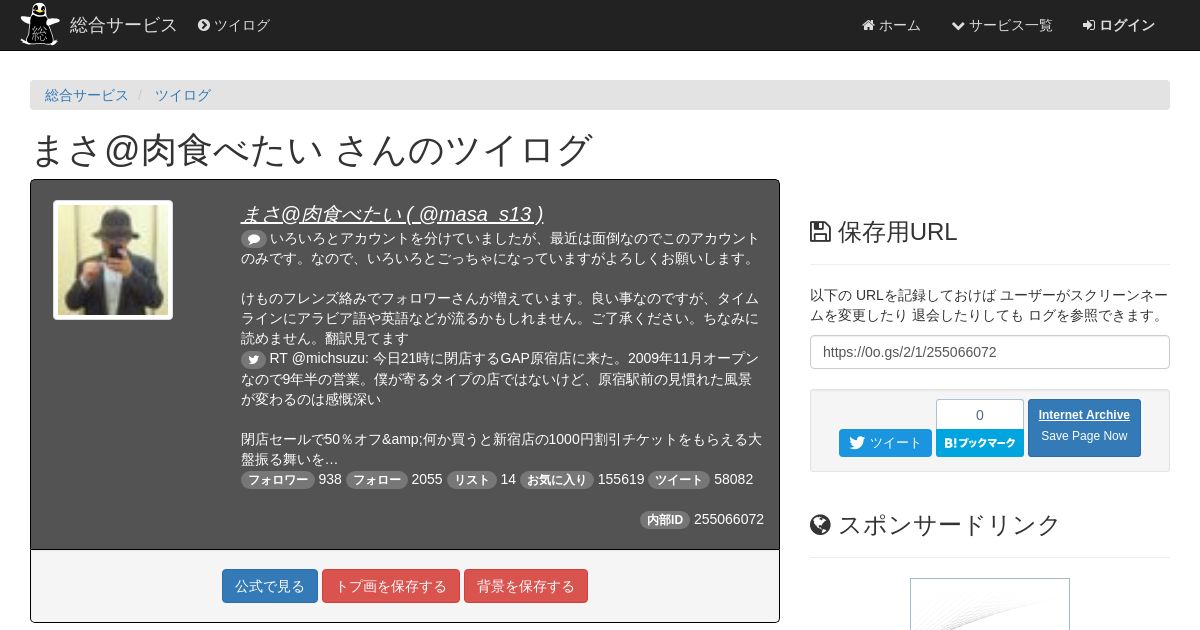Click the tweet count 58082

pos(734,480)
